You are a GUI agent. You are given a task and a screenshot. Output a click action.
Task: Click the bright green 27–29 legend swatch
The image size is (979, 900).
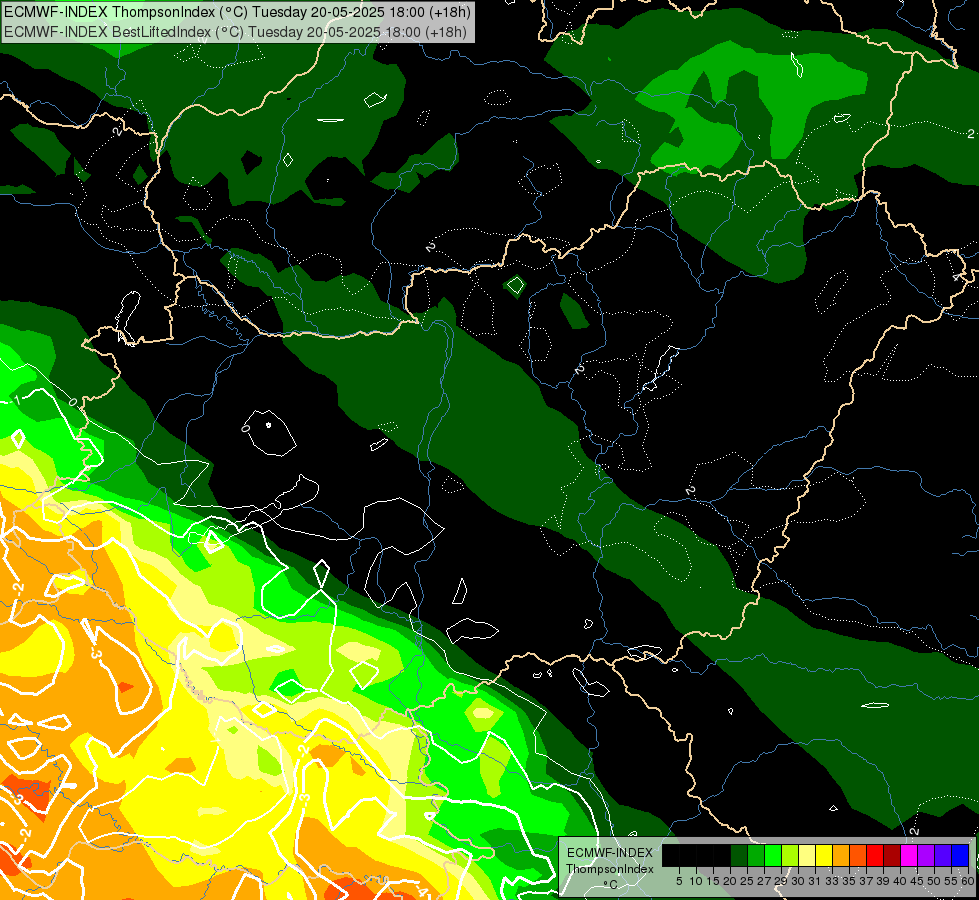click(773, 855)
